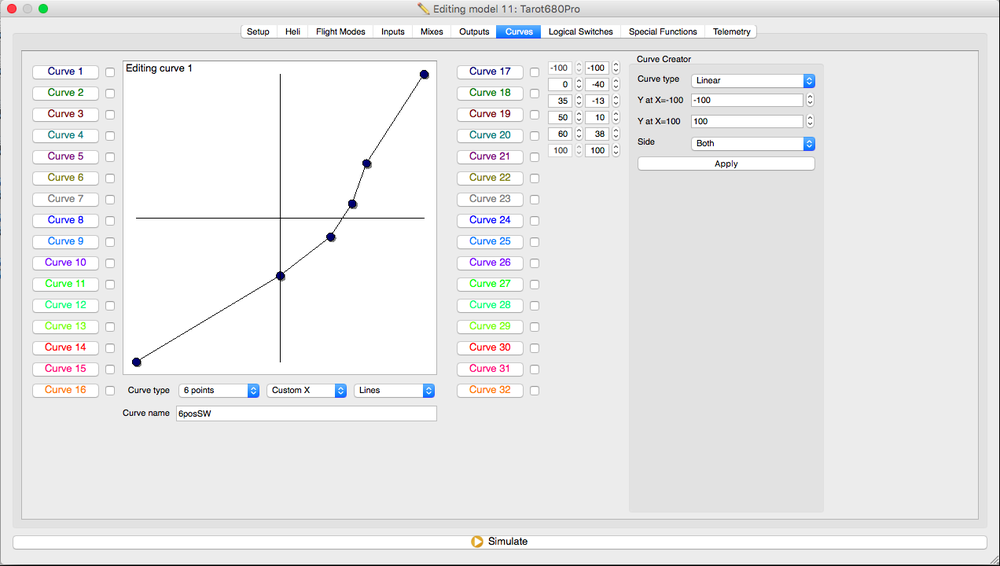
Task: Click the X value field showing 35
Action: coord(560,101)
